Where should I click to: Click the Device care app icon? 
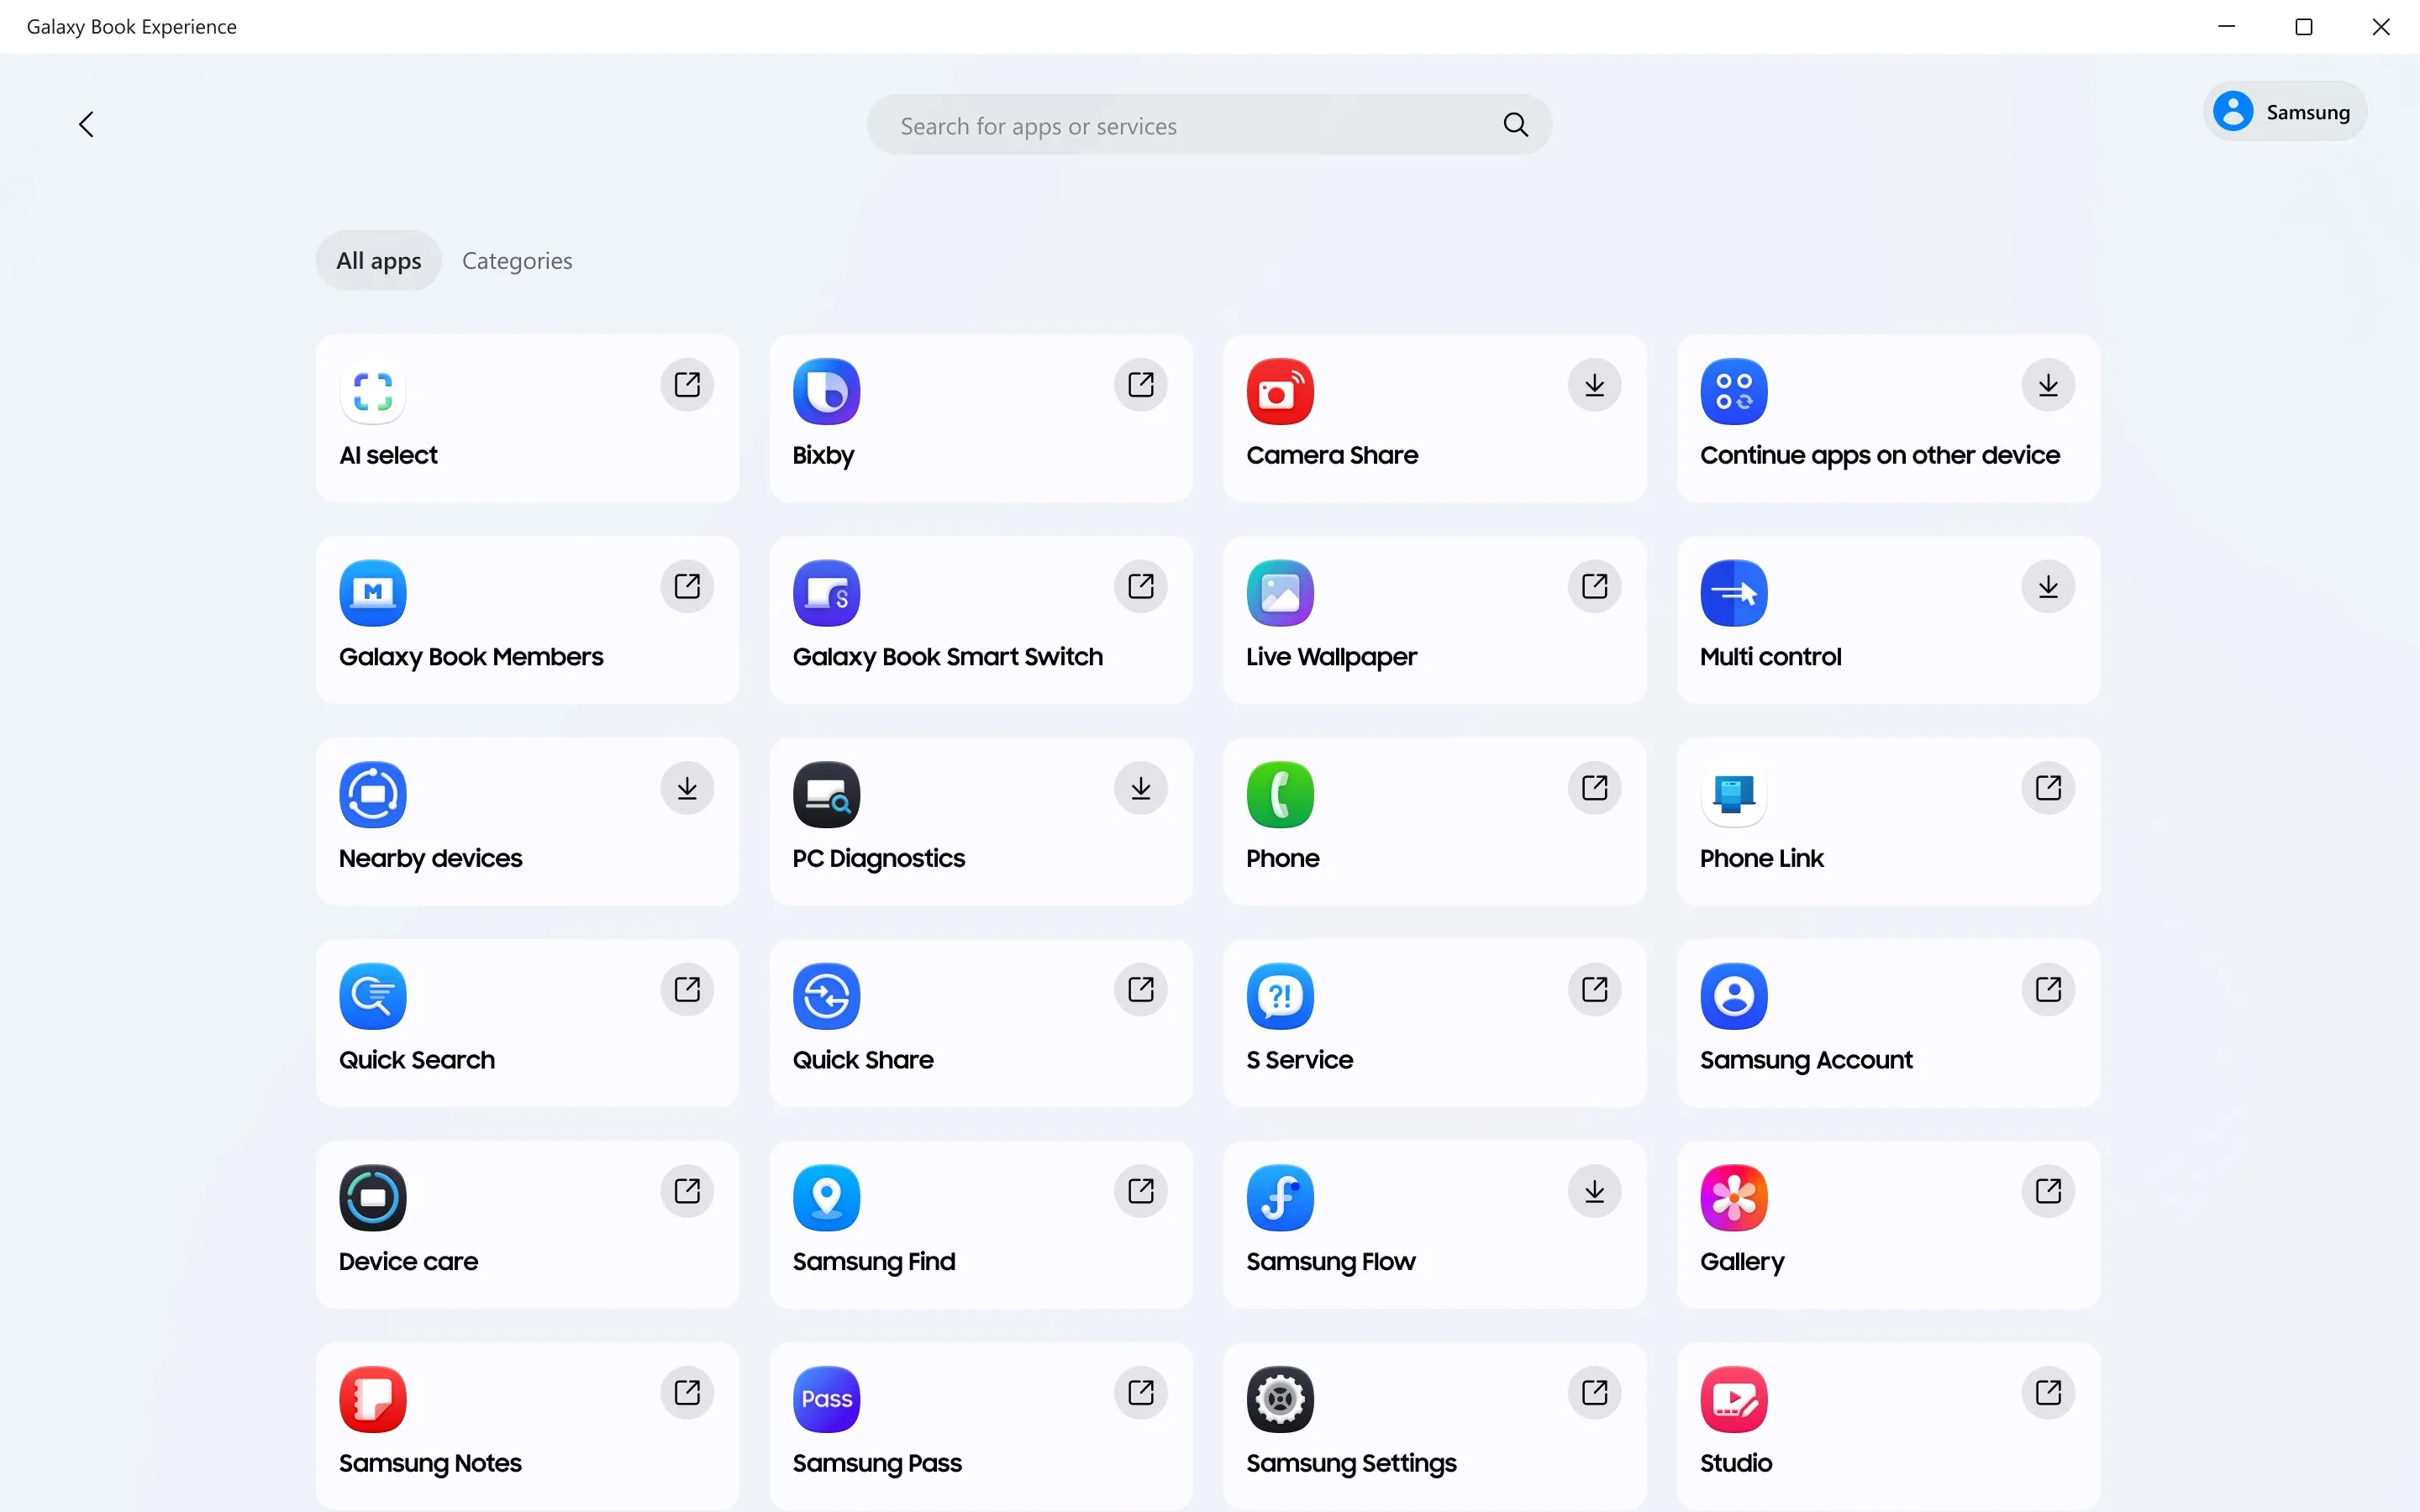(x=373, y=1197)
